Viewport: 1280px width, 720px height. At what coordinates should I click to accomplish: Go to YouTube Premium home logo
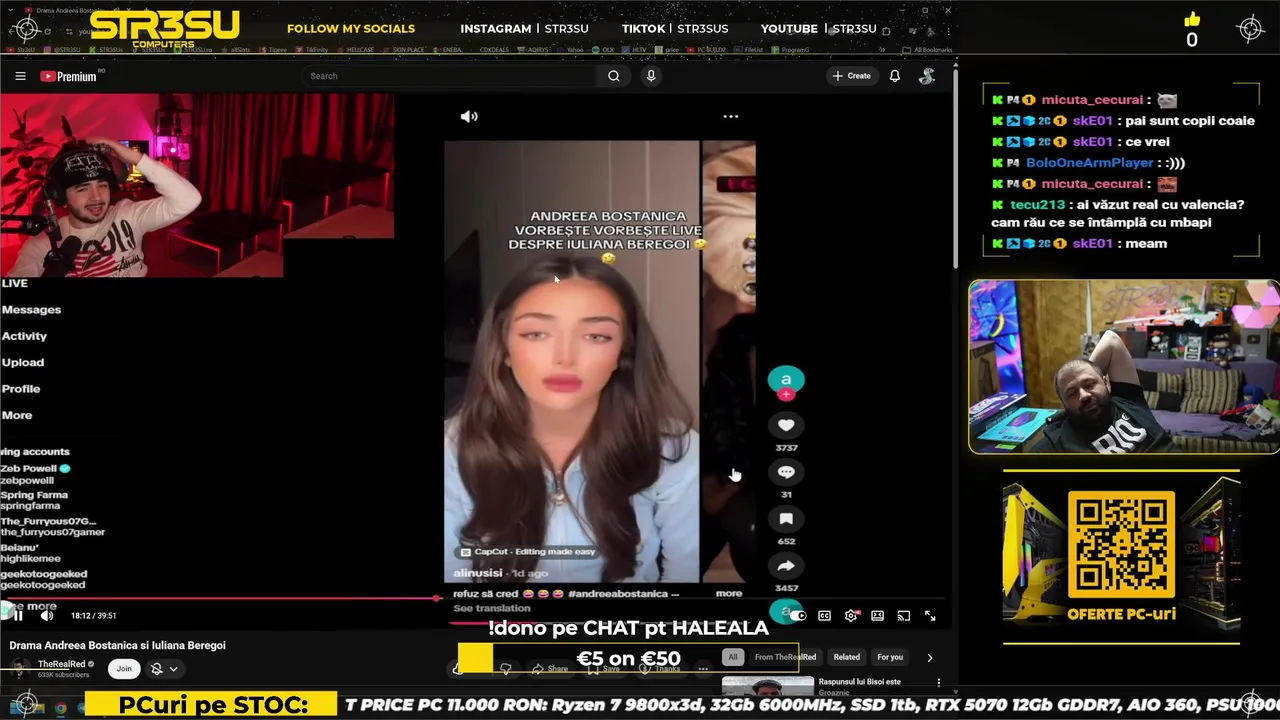68,76
